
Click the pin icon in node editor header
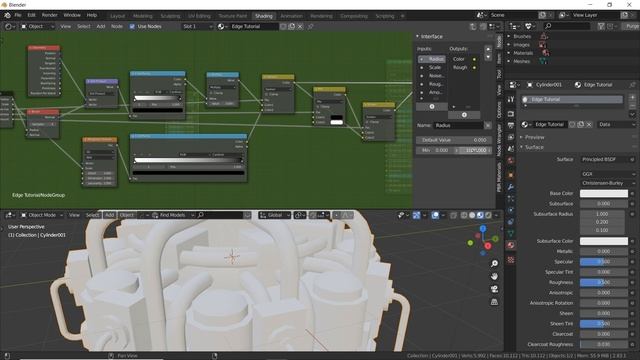point(310,27)
